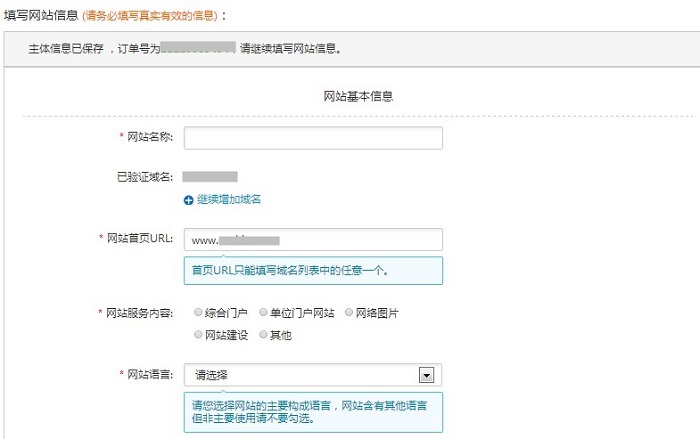The image size is (700, 439).
Task: Select 网络图片 as service content
Action: pos(349,313)
